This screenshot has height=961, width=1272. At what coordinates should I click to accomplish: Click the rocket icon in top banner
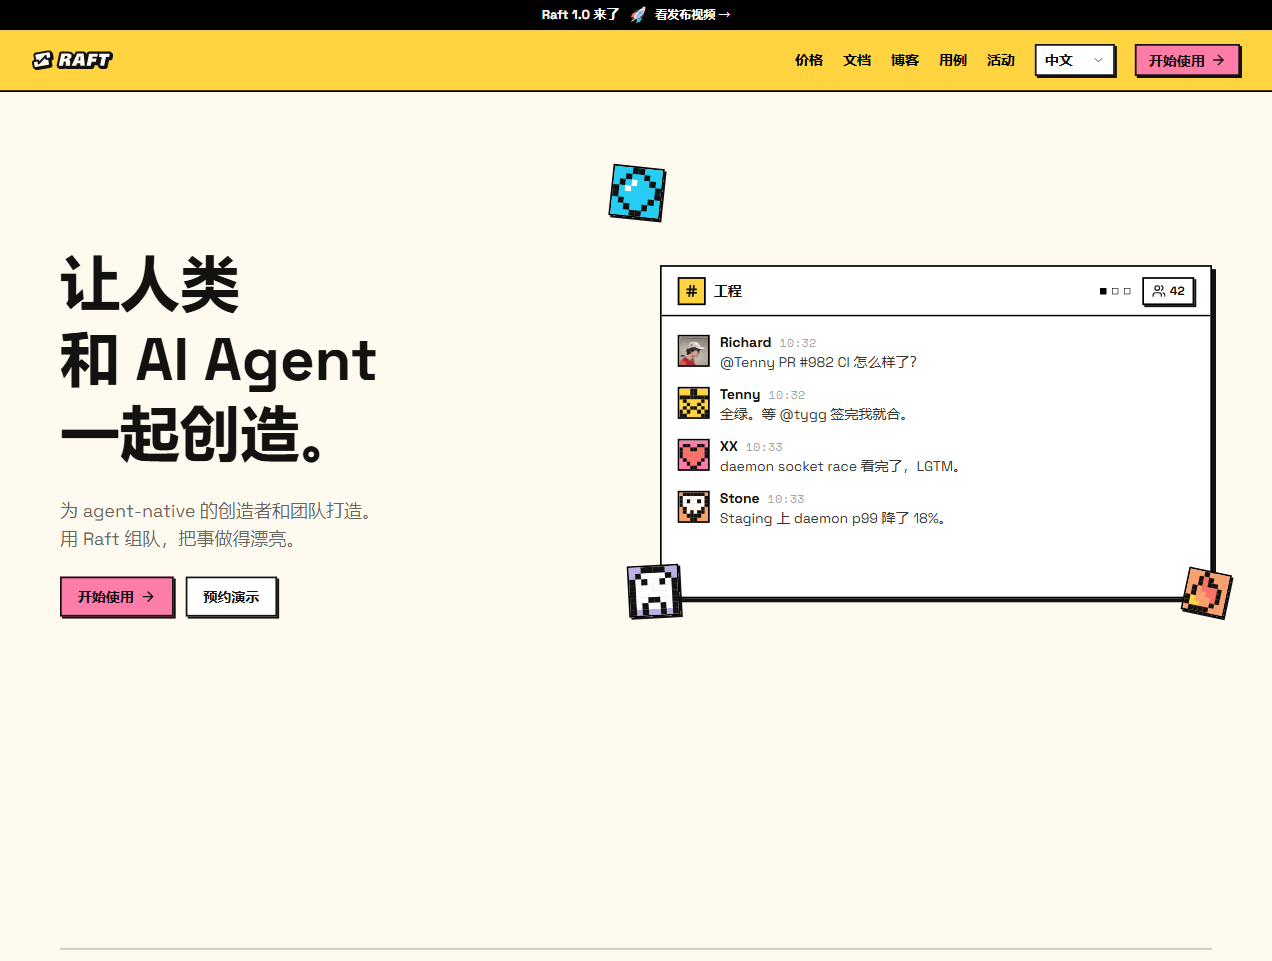pyautogui.click(x=638, y=15)
